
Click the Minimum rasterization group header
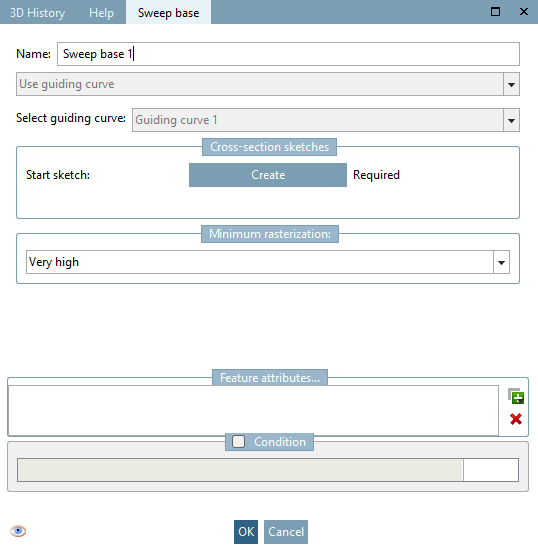270,234
